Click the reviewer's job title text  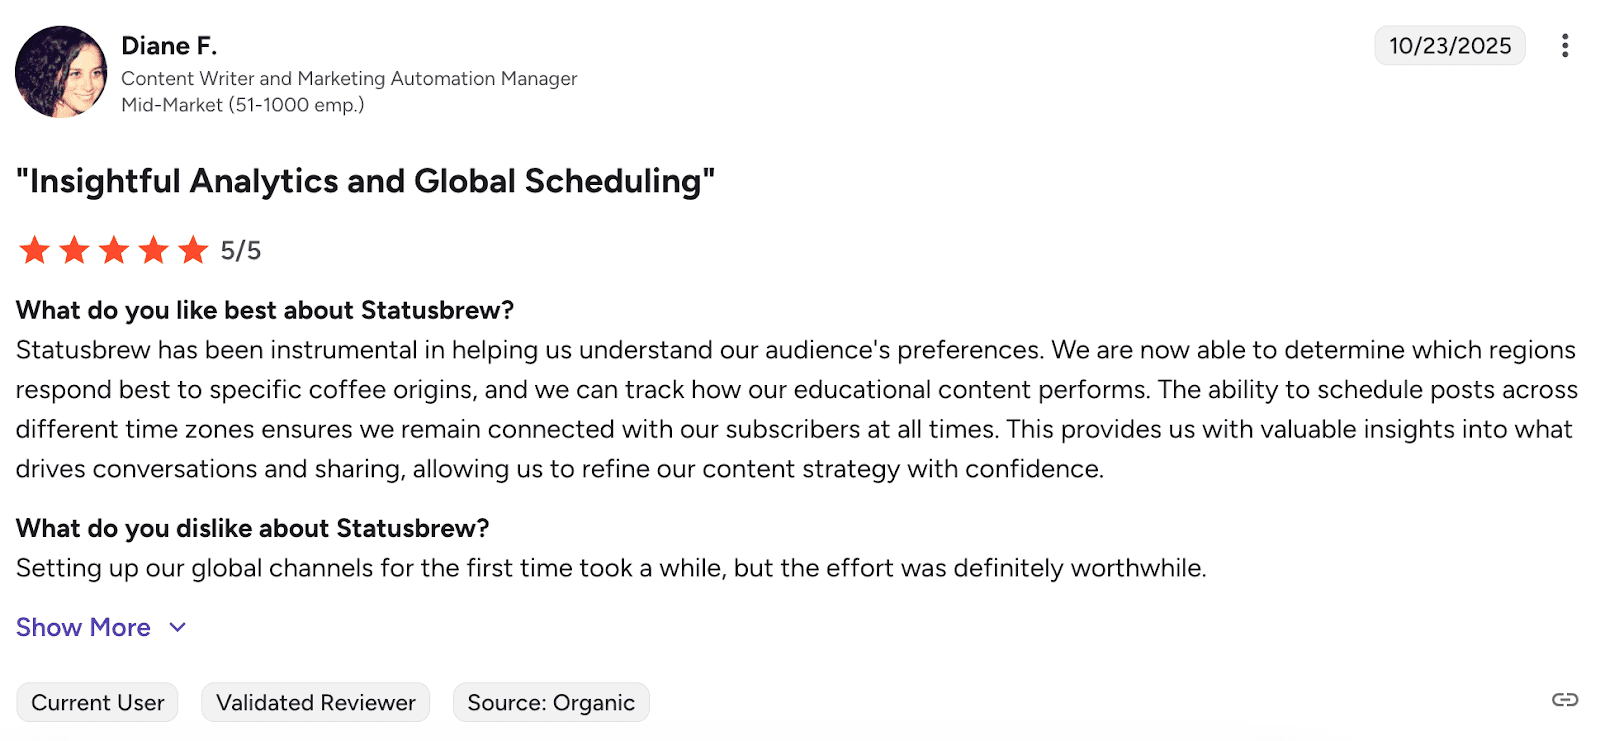349,78
